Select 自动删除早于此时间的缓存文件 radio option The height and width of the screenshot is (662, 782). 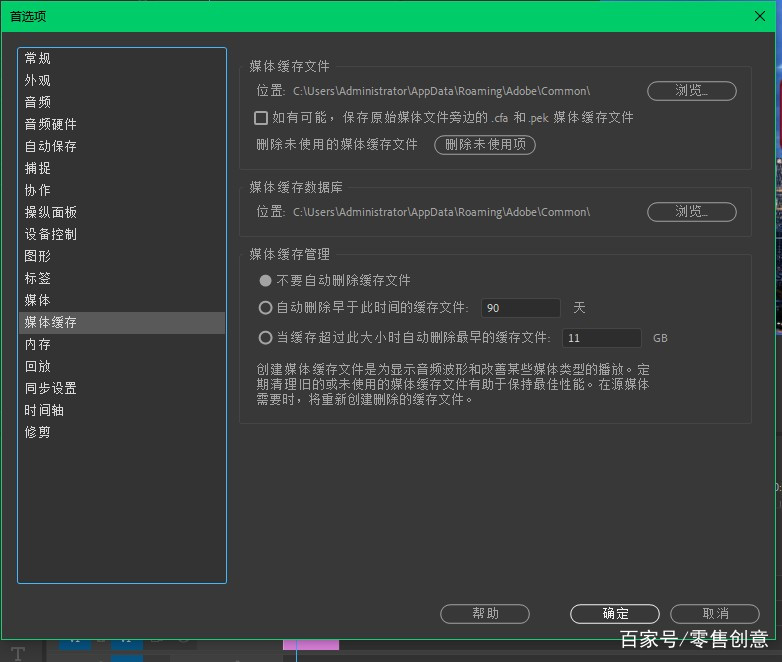coord(265,308)
